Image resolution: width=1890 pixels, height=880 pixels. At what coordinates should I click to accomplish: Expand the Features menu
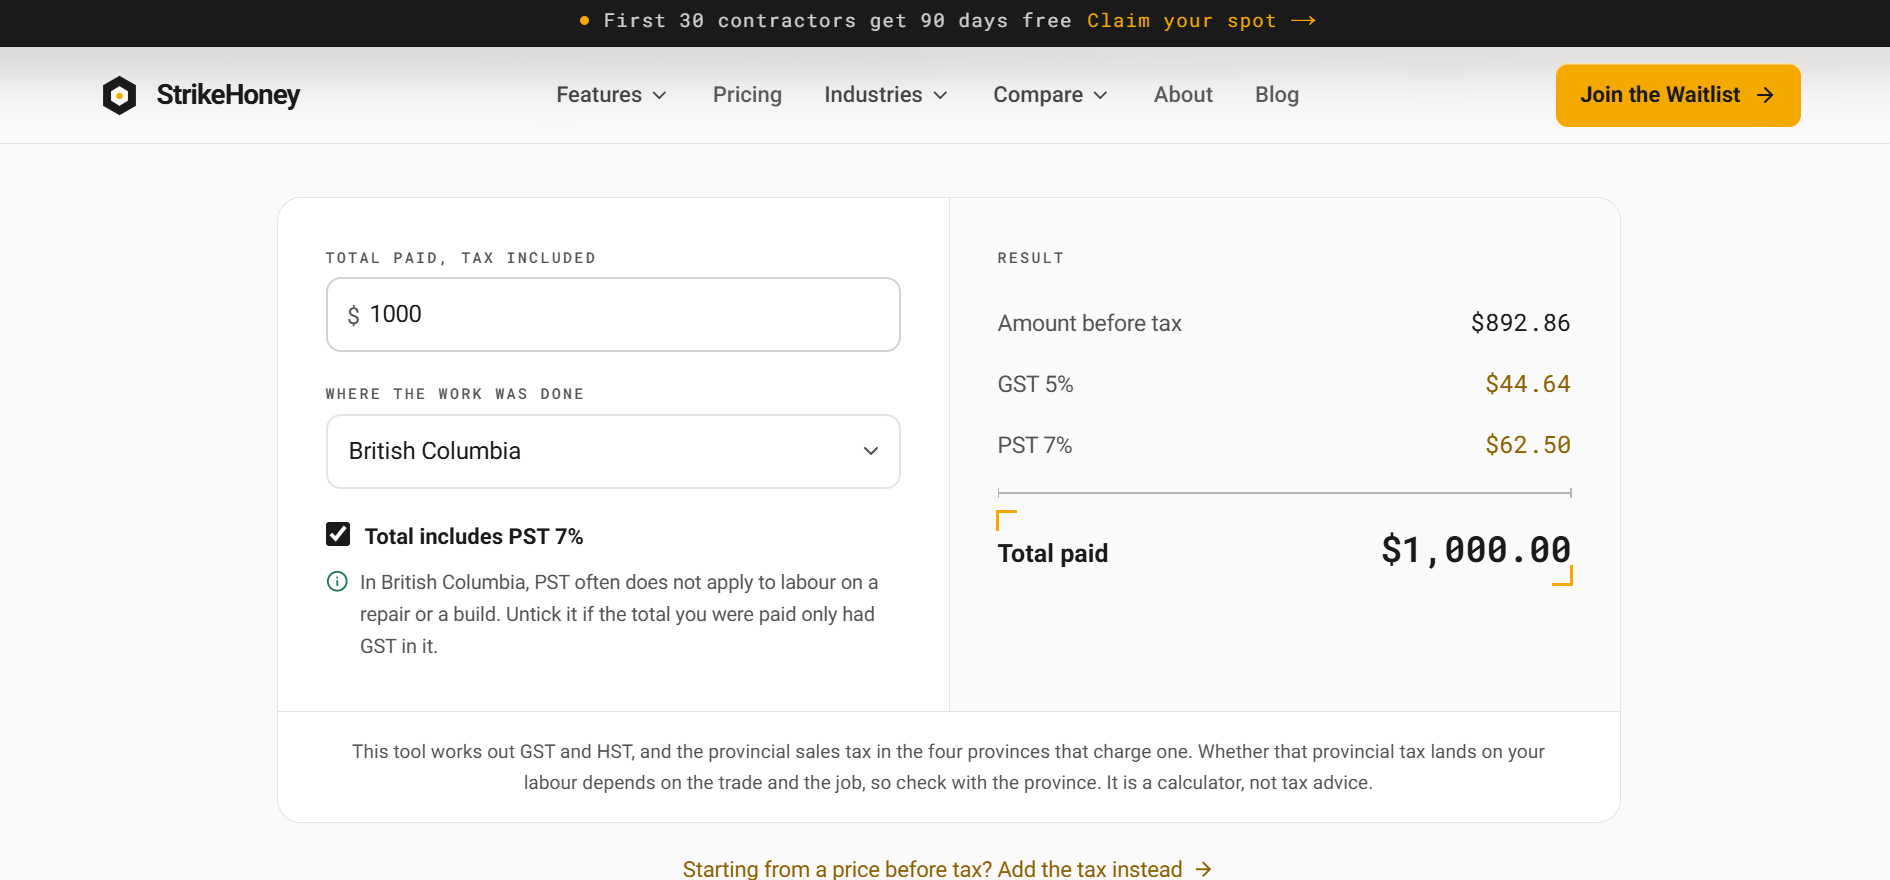coord(611,95)
